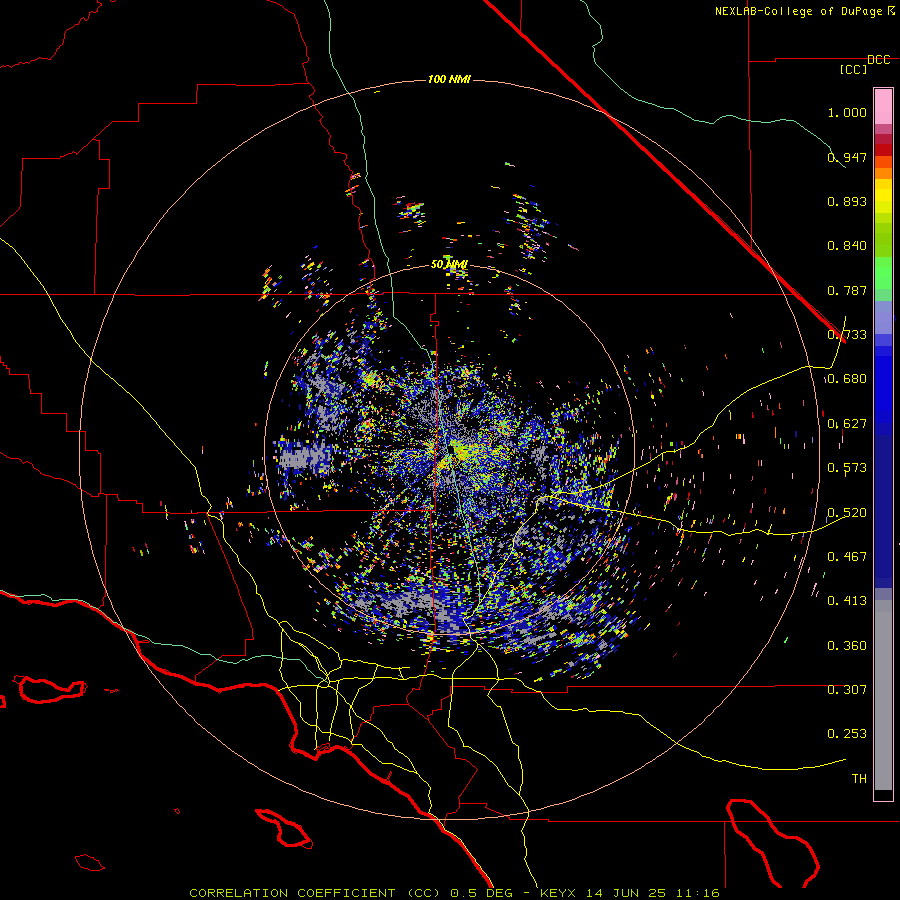Click the 0.573 legend value
The image size is (900, 900).
coord(847,468)
